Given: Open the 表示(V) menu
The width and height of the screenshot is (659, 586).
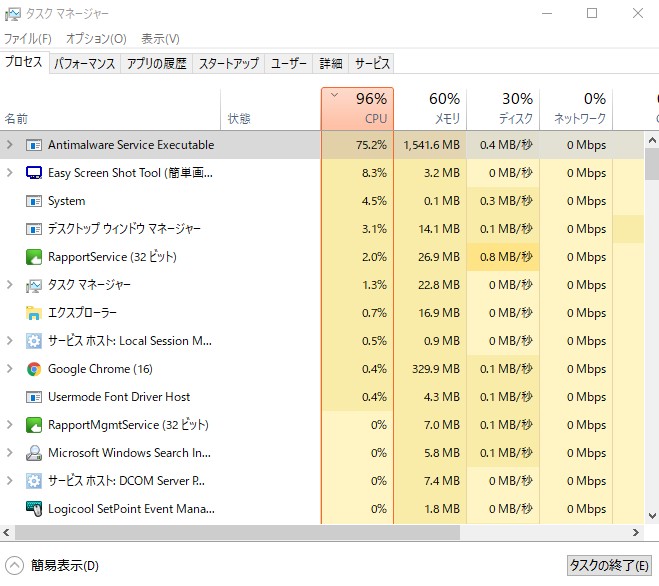Looking at the screenshot, I should pyautogui.click(x=160, y=39).
